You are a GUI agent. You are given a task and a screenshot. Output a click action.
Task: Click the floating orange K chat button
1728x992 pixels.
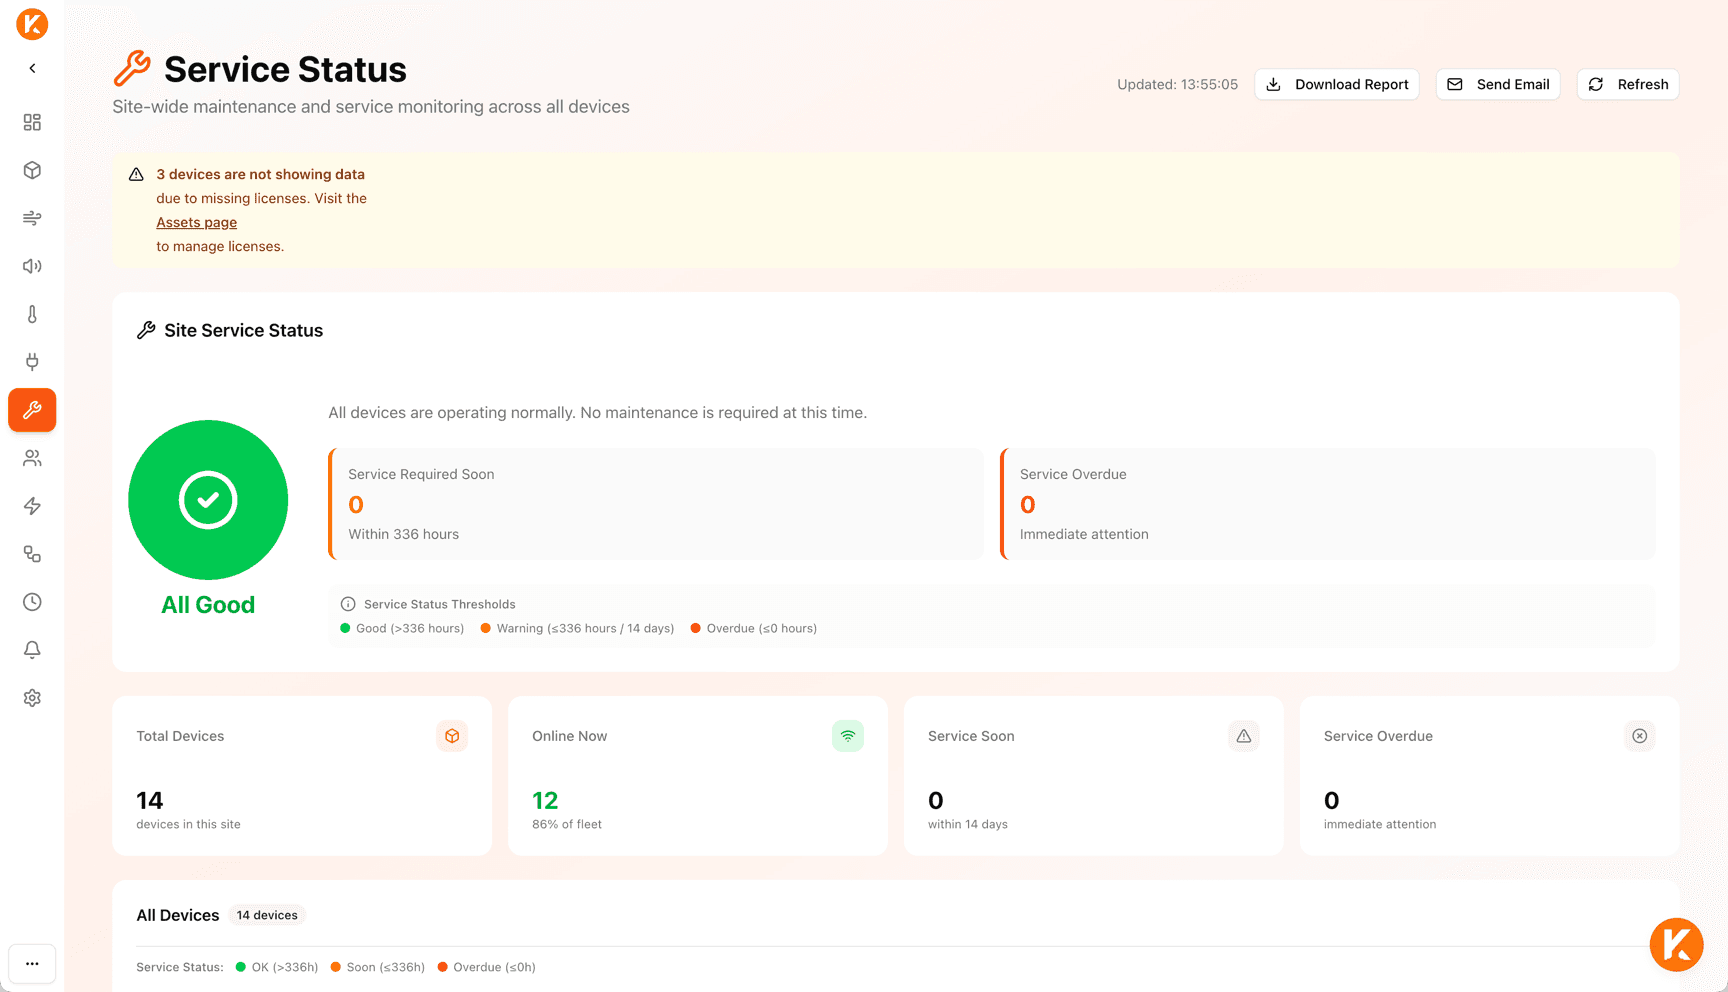1677,945
